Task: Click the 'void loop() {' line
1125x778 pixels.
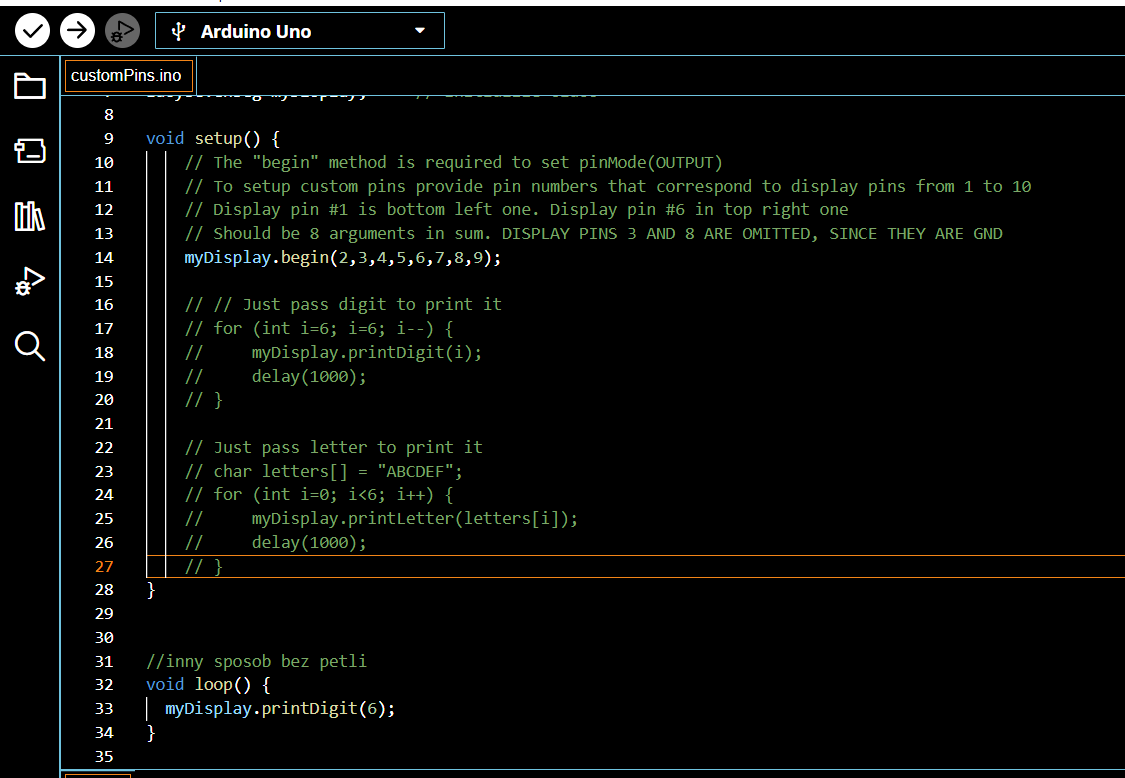Action: click(208, 685)
